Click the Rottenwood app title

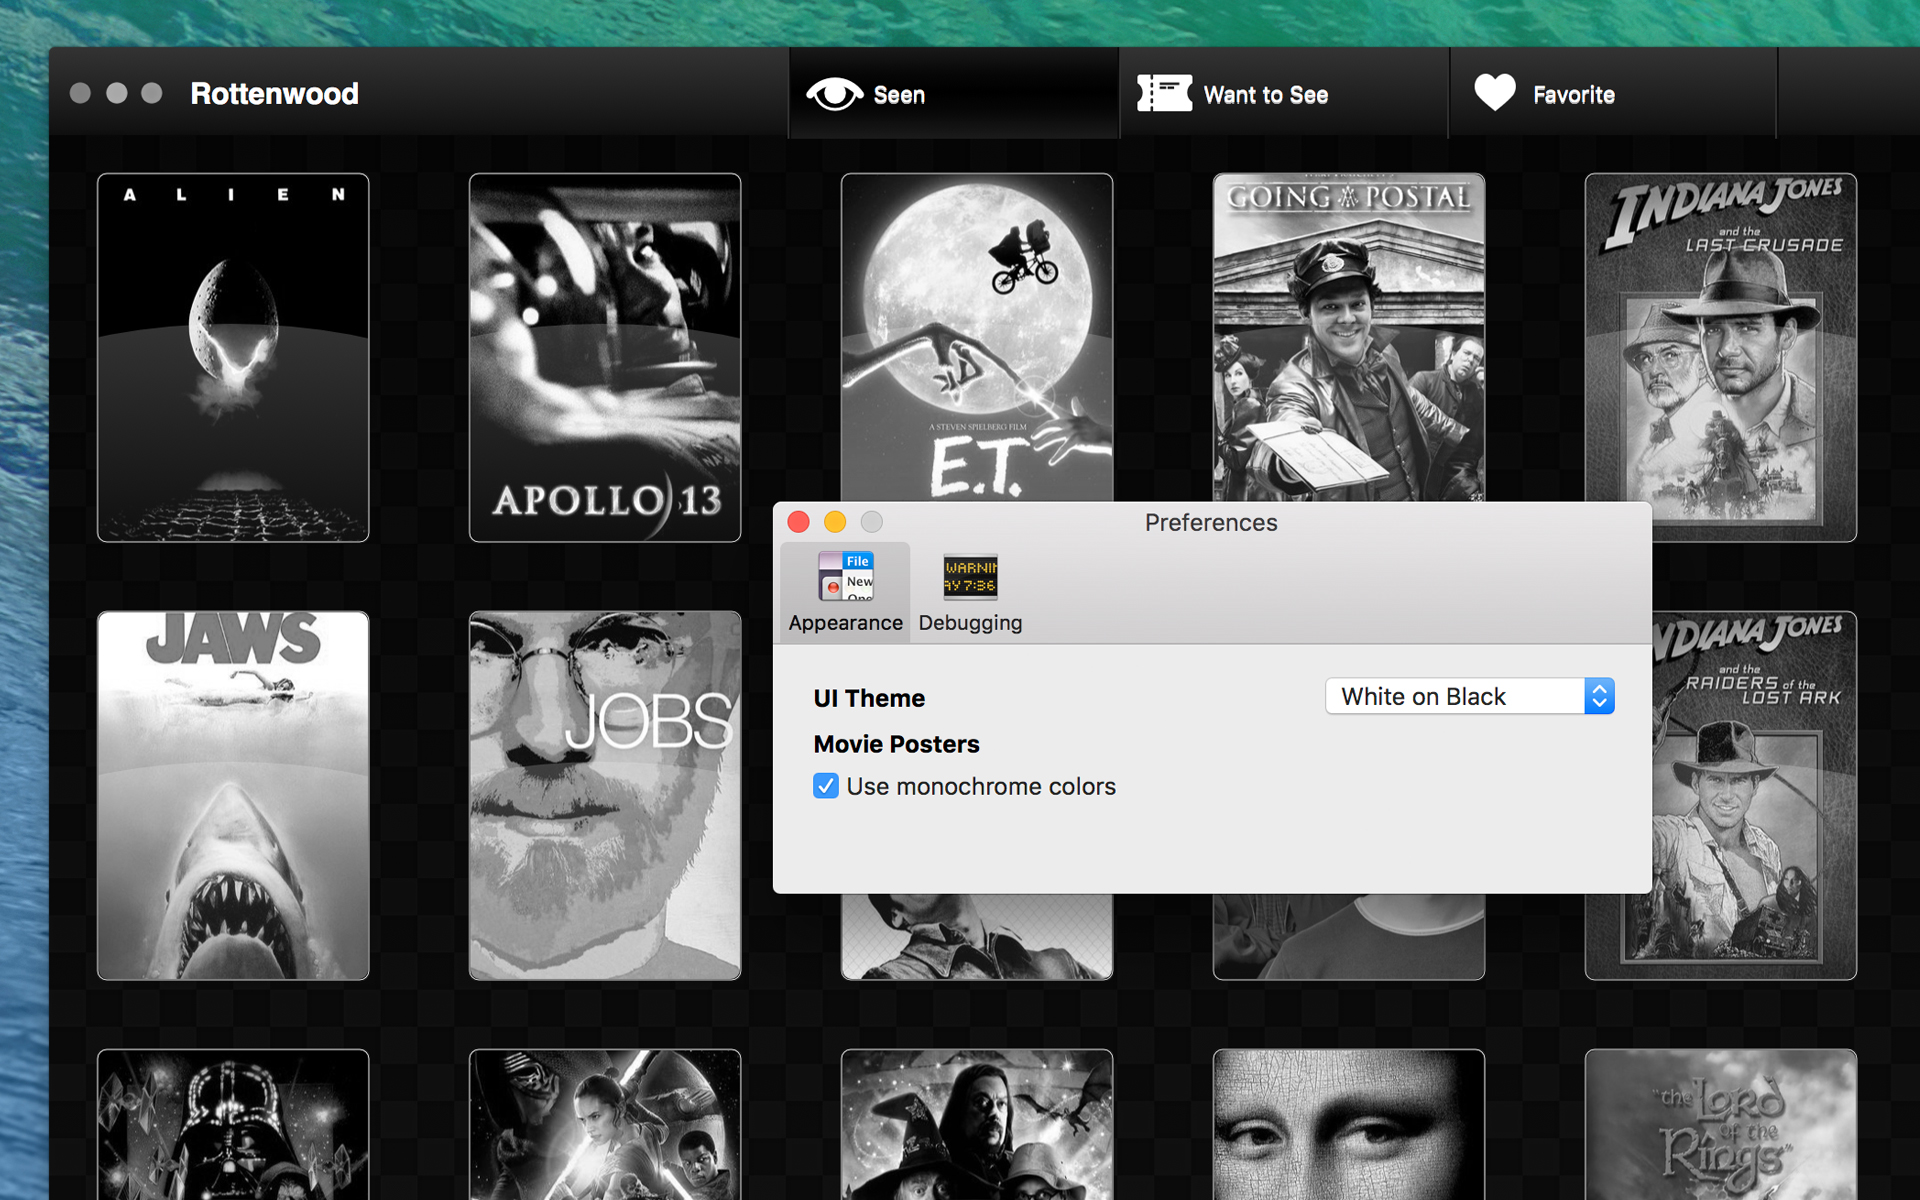(x=274, y=93)
